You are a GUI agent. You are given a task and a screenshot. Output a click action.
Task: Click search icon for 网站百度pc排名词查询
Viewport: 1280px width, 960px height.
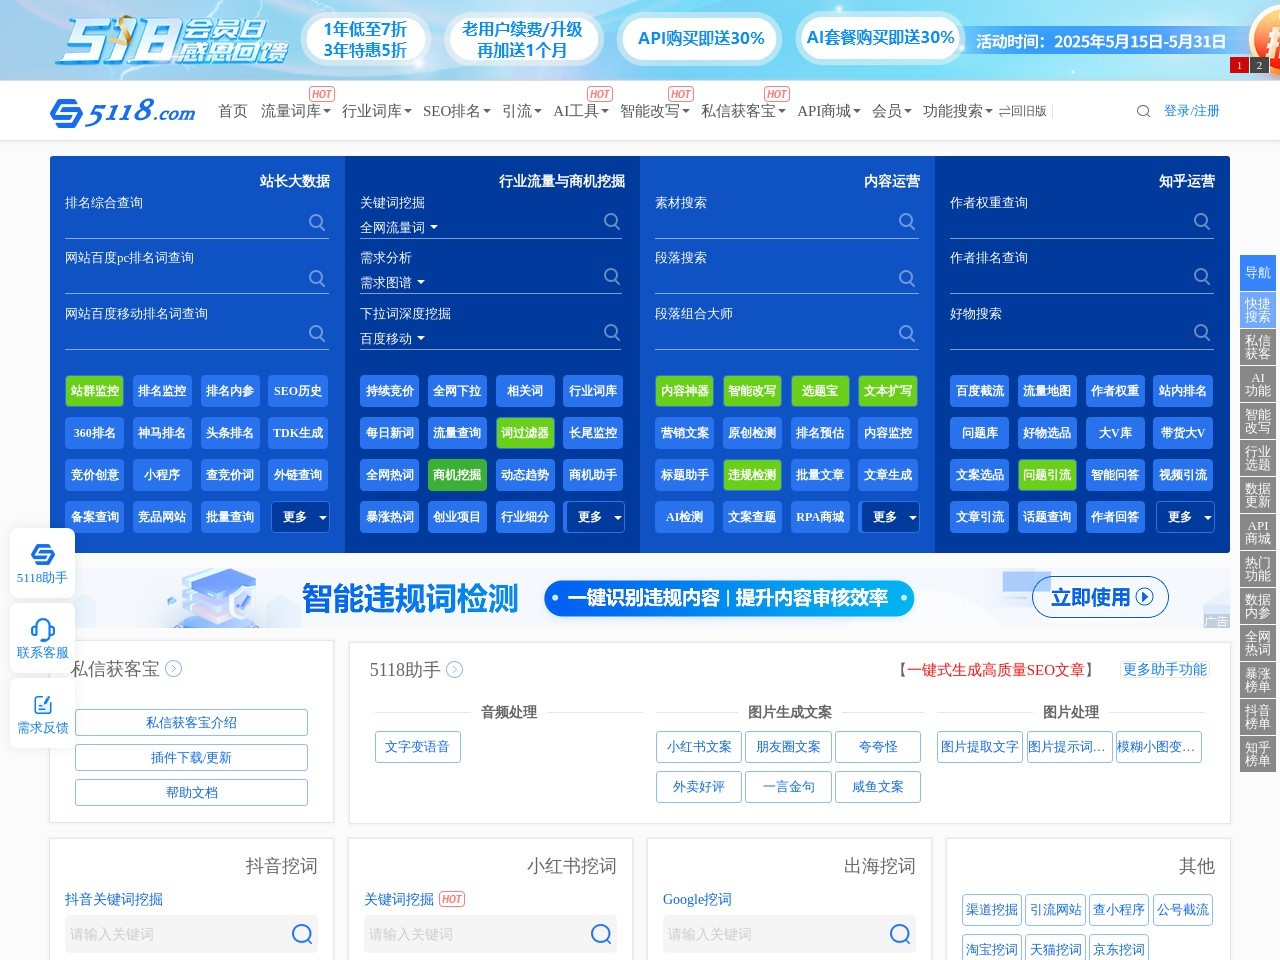(x=317, y=278)
